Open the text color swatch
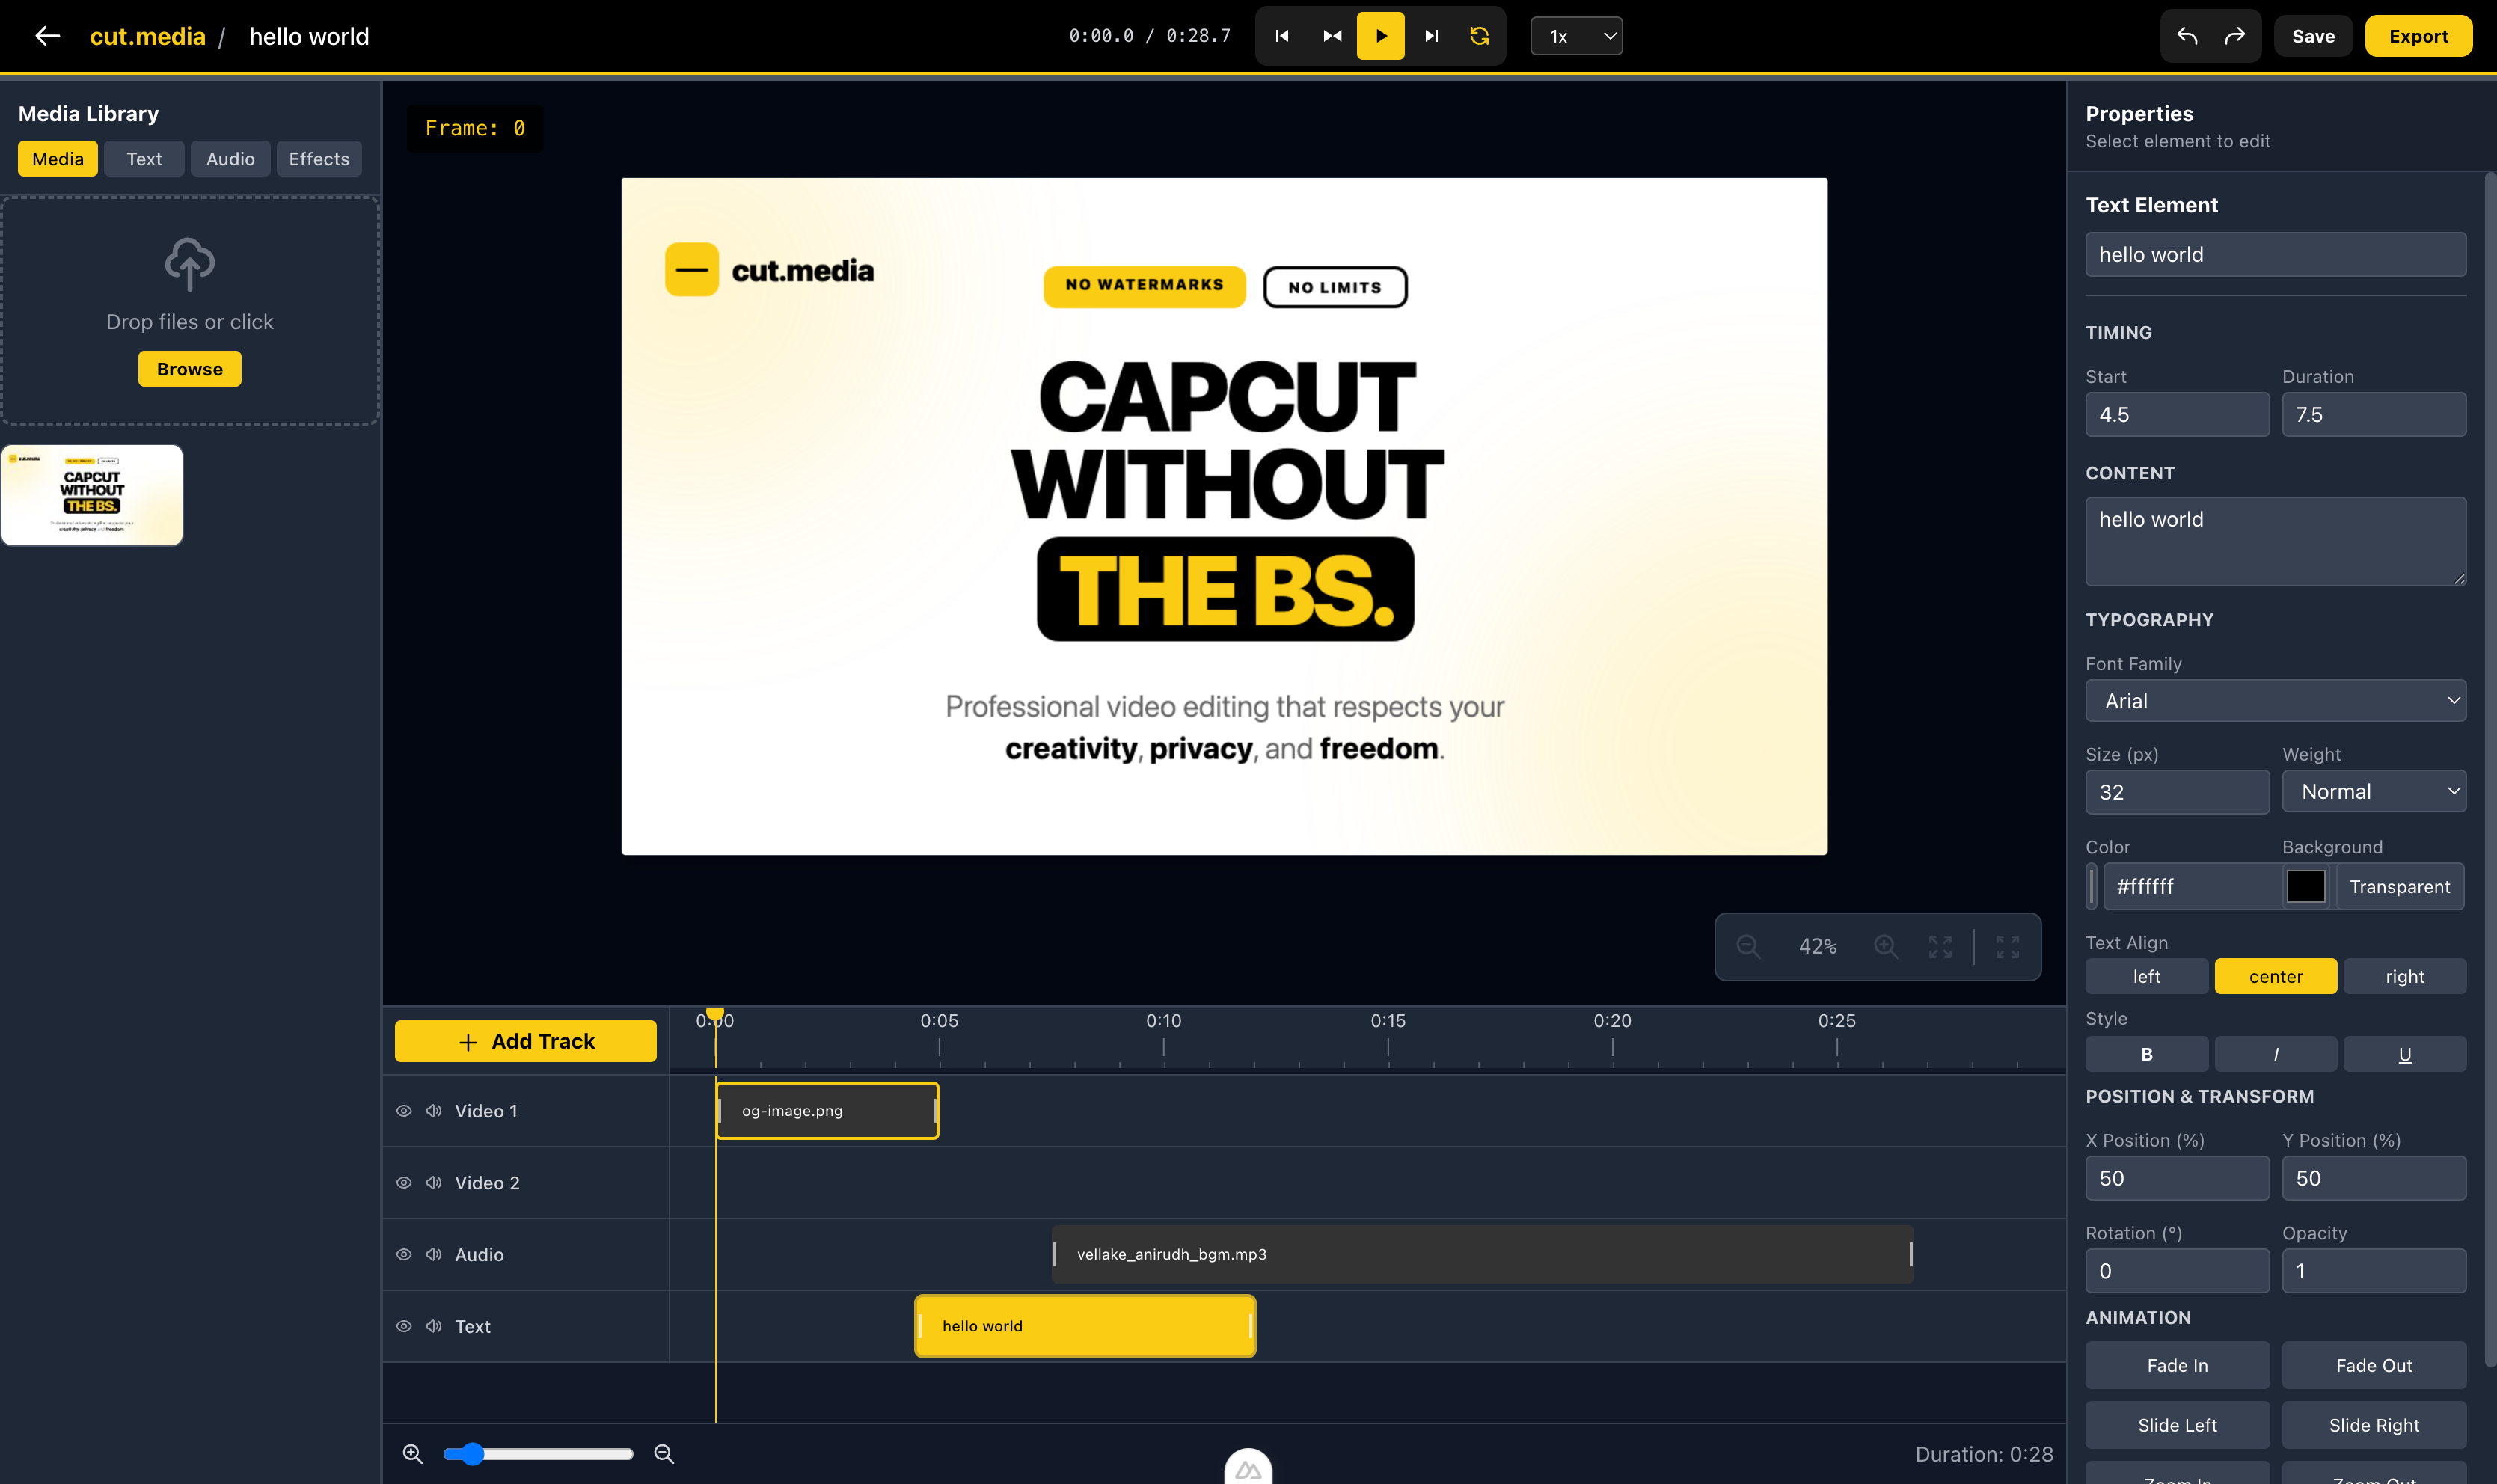Screen dimensions: 2497x1484 [x=2091, y=887]
